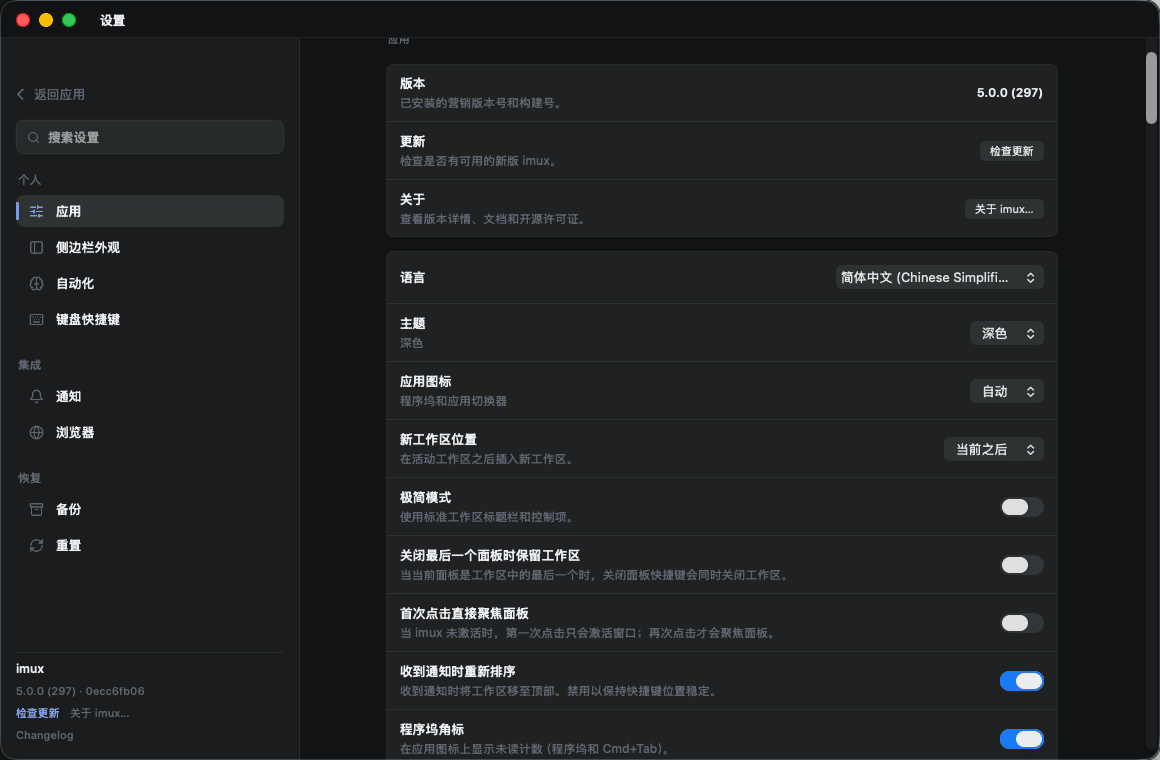Click the 关于 imux... button in 关于 row
The height and width of the screenshot is (760, 1160).
tap(1004, 209)
